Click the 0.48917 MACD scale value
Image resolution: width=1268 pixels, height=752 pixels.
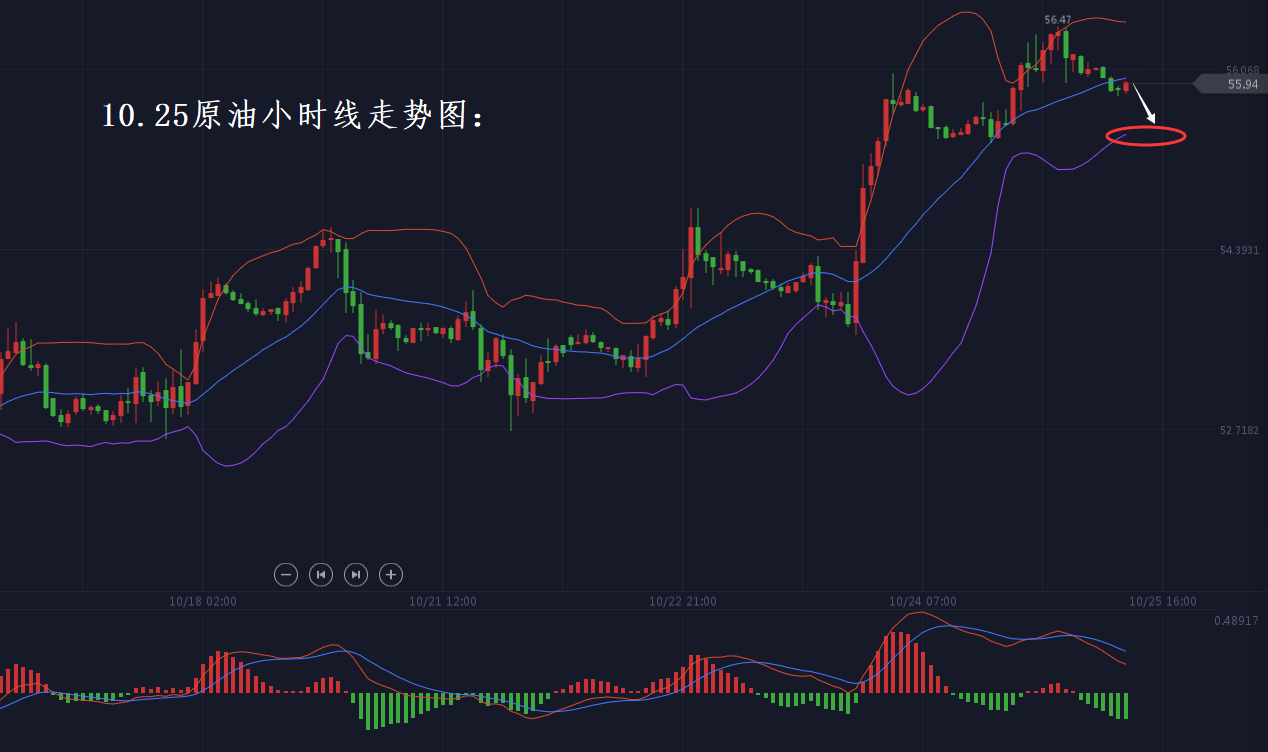[x=1236, y=621]
